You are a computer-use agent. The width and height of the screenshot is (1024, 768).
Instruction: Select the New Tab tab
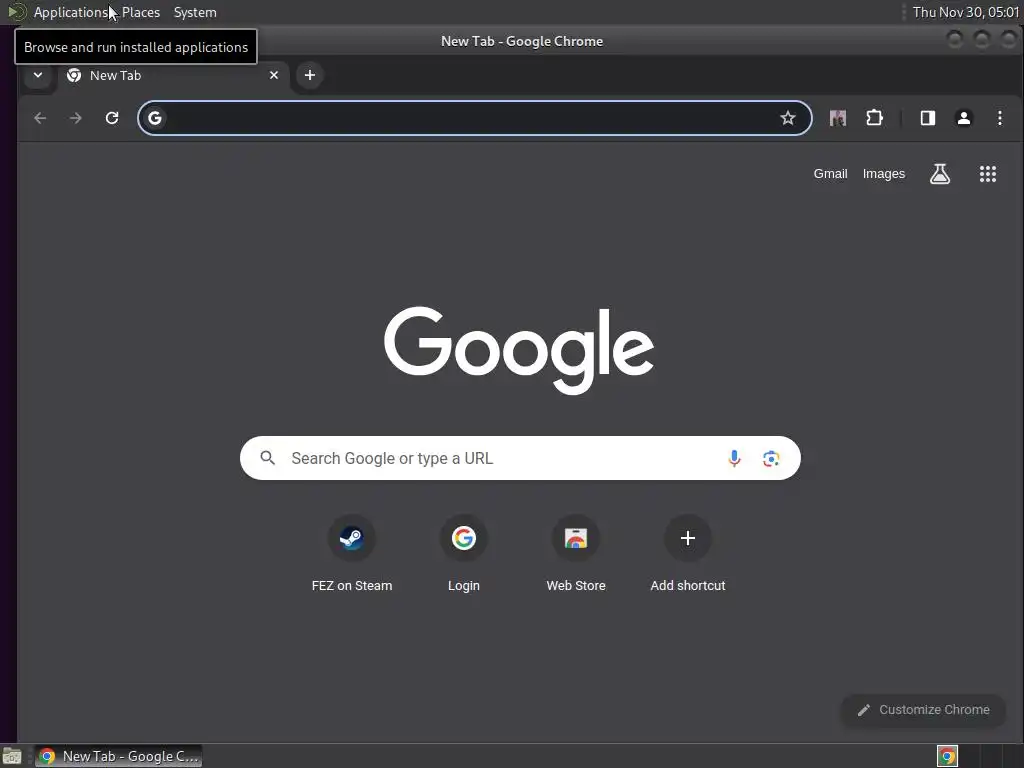click(172, 75)
